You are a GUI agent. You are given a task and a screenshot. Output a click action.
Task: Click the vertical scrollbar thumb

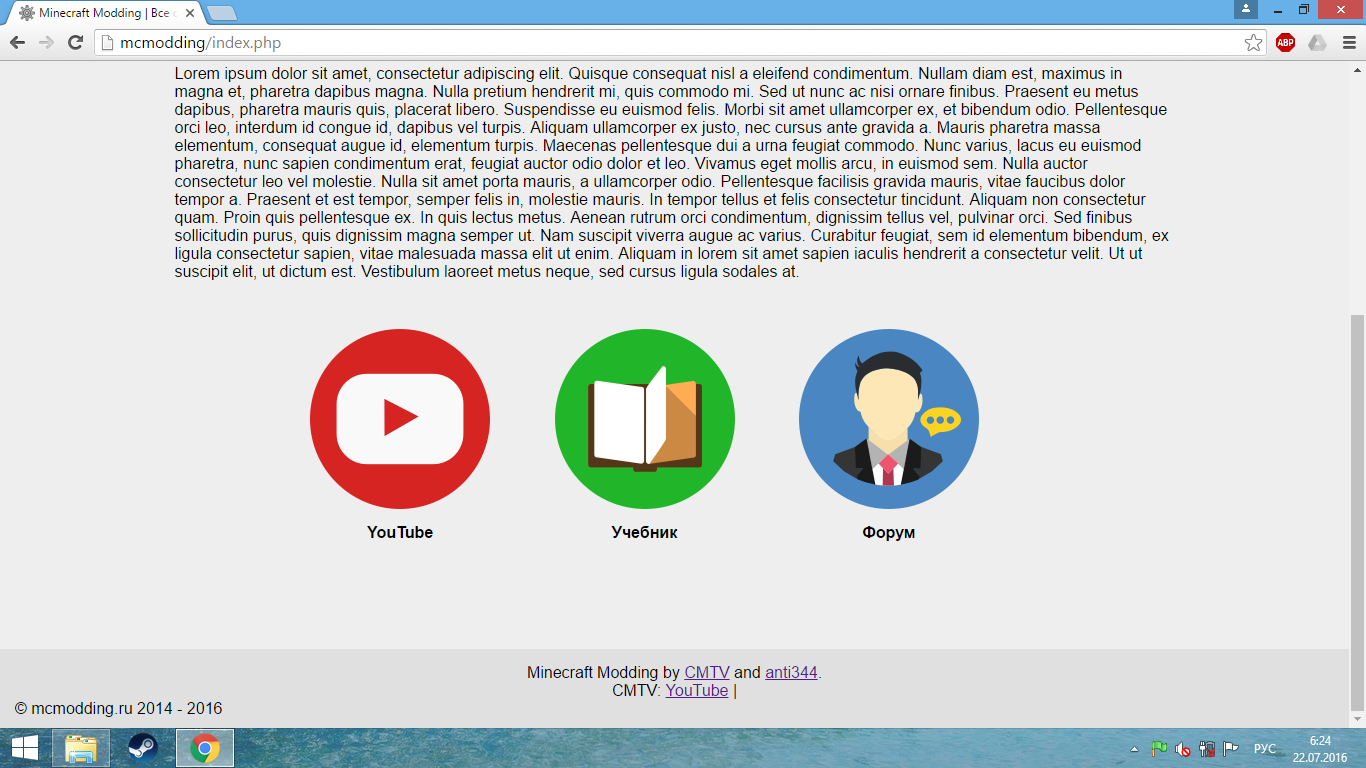click(1357, 512)
